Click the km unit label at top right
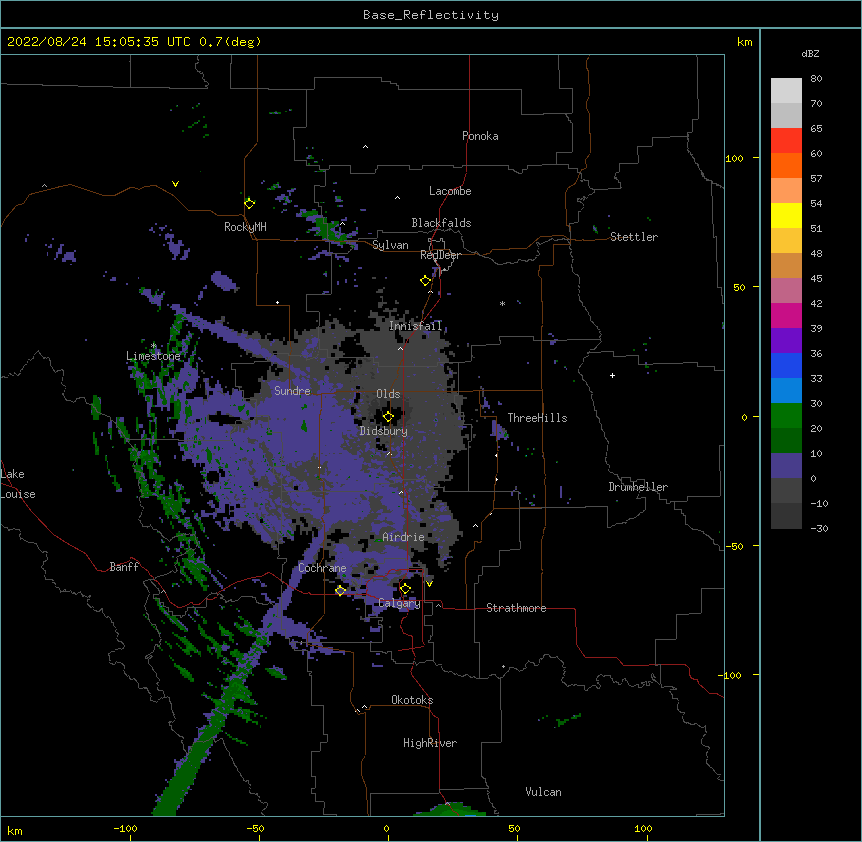 pos(745,42)
